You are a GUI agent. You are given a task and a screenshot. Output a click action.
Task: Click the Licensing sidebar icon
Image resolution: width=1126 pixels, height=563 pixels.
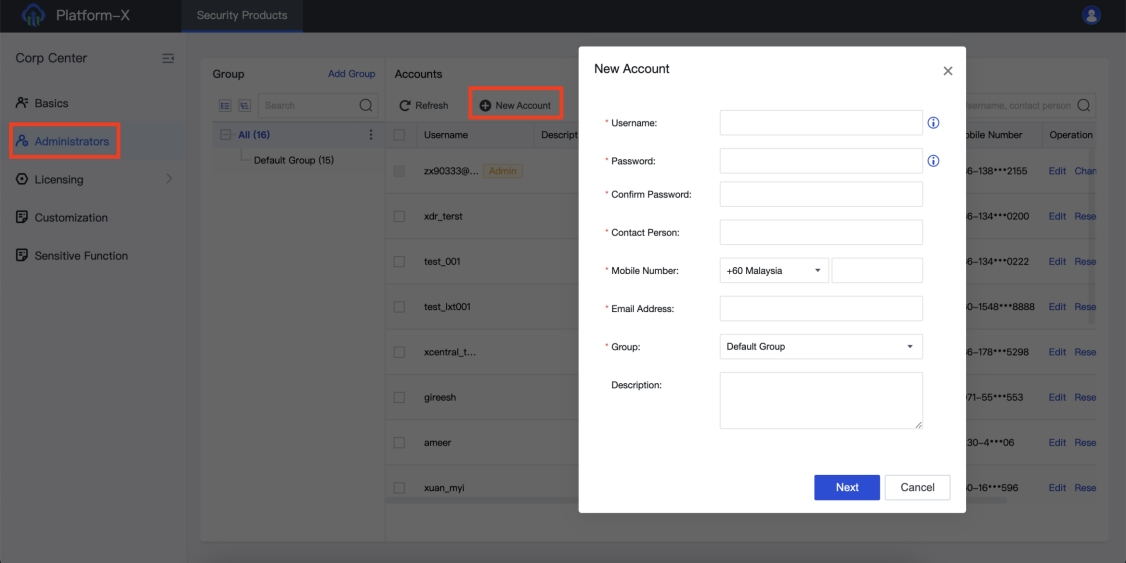22,179
